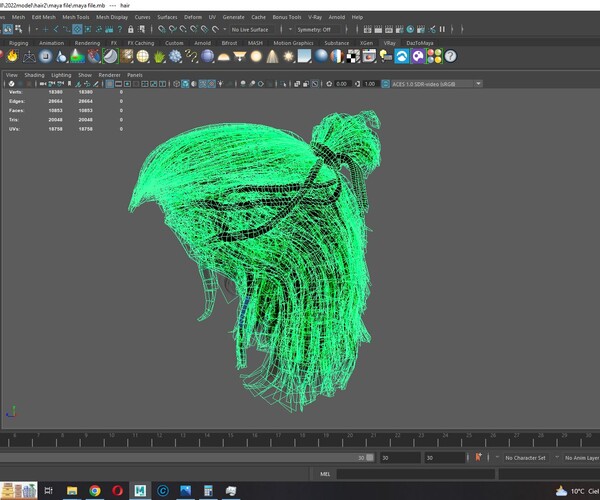Click the V-Ray fire shelf icon

[x=13, y=56]
